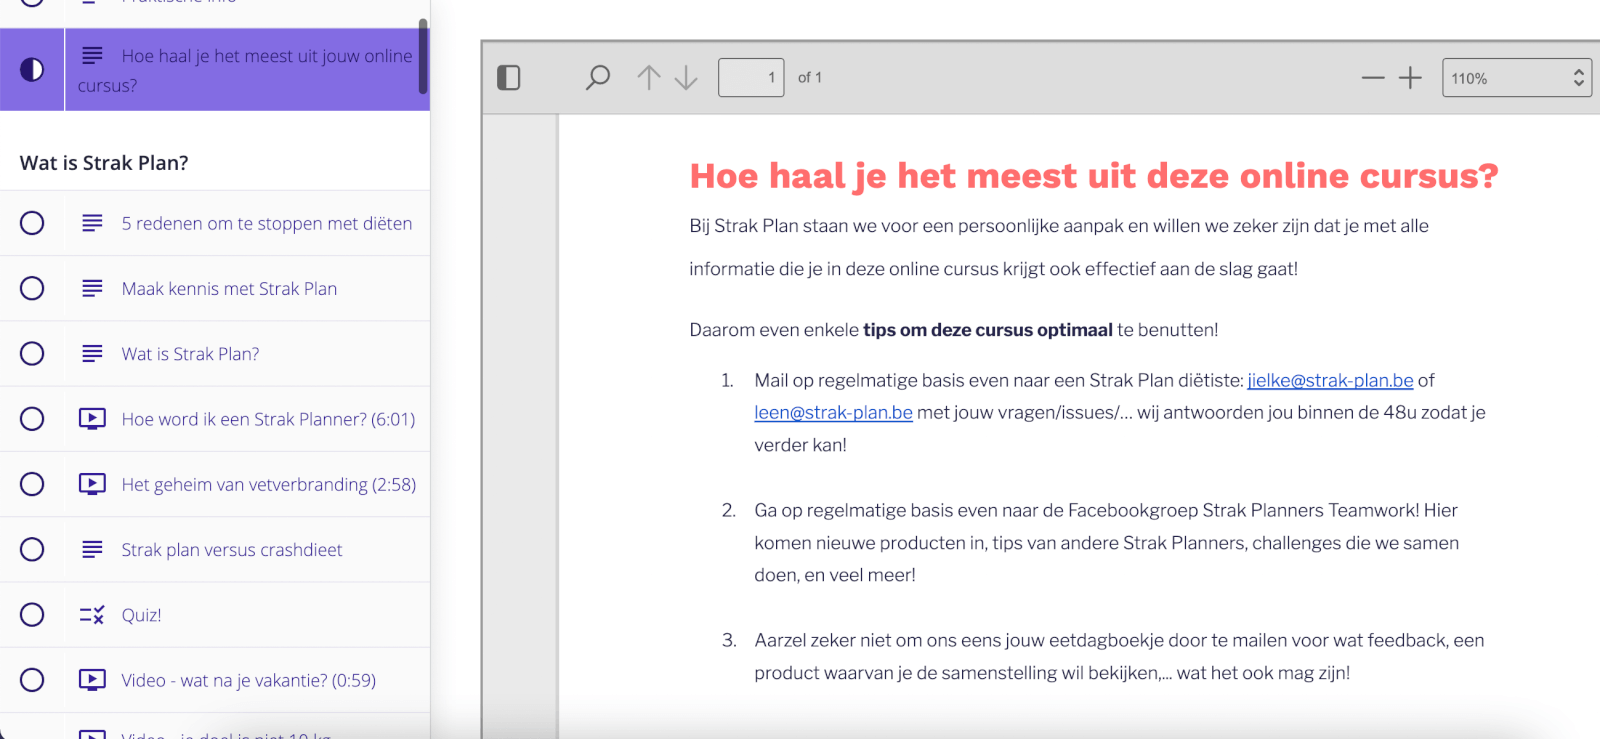Click the course sidebar scrollbar thumb
1600x739 pixels.
coord(424,58)
